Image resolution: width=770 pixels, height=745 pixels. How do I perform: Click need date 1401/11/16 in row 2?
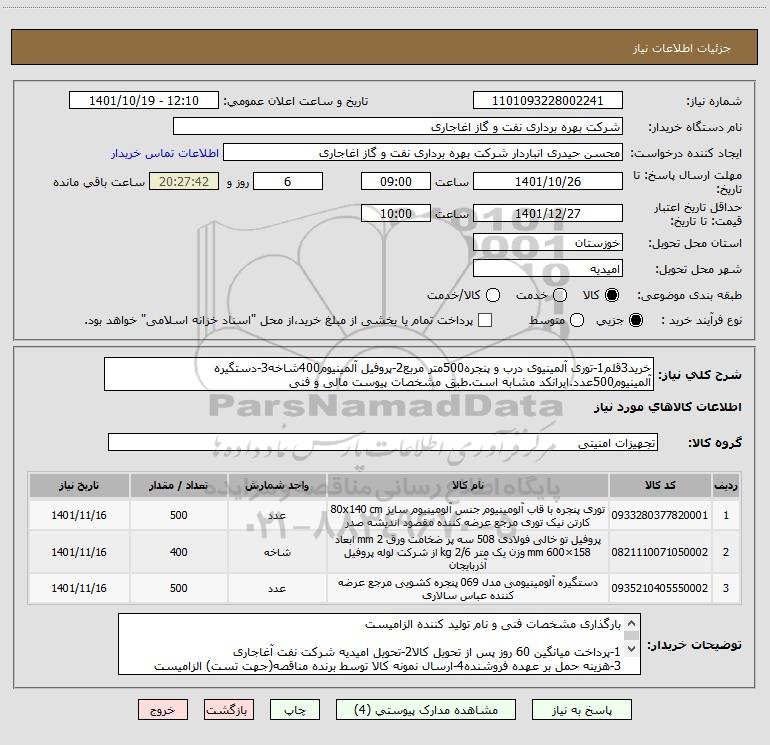(x=79, y=552)
